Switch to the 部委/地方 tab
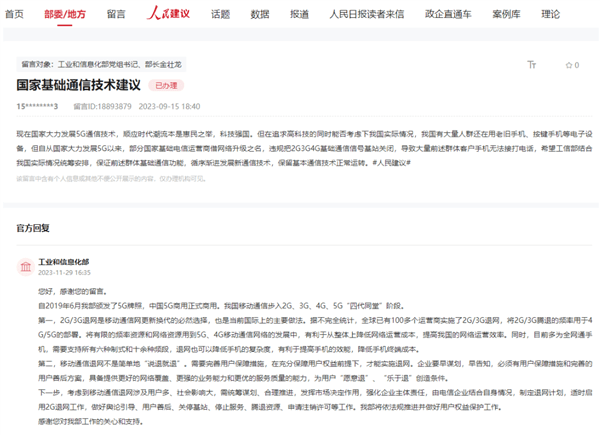600x435 pixels. pos(65,15)
